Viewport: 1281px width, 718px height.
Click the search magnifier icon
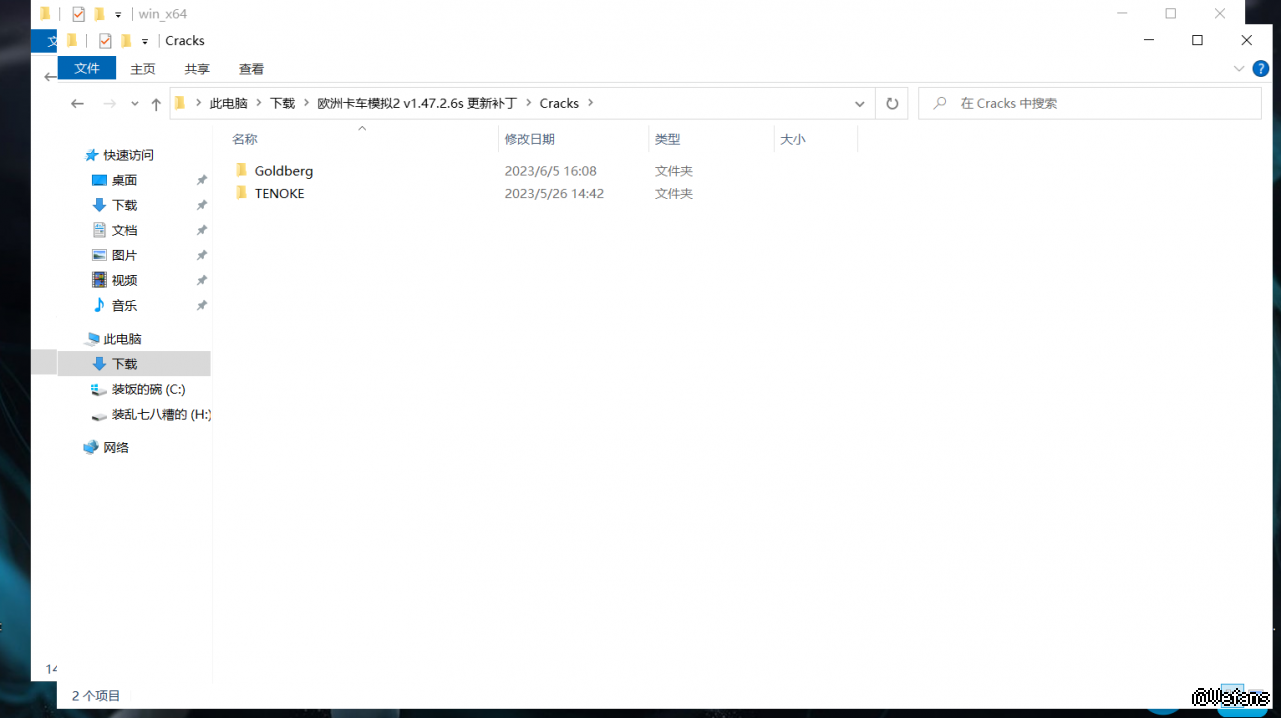coord(939,103)
